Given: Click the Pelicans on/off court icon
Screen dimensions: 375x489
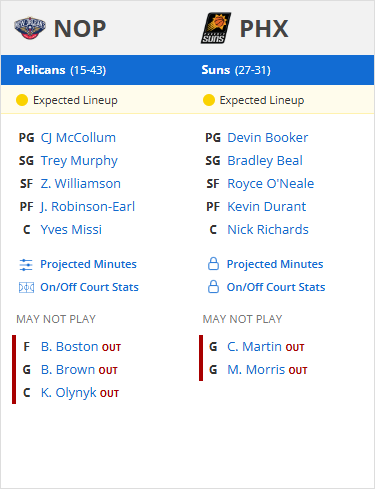Looking at the screenshot, I should (26, 287).
